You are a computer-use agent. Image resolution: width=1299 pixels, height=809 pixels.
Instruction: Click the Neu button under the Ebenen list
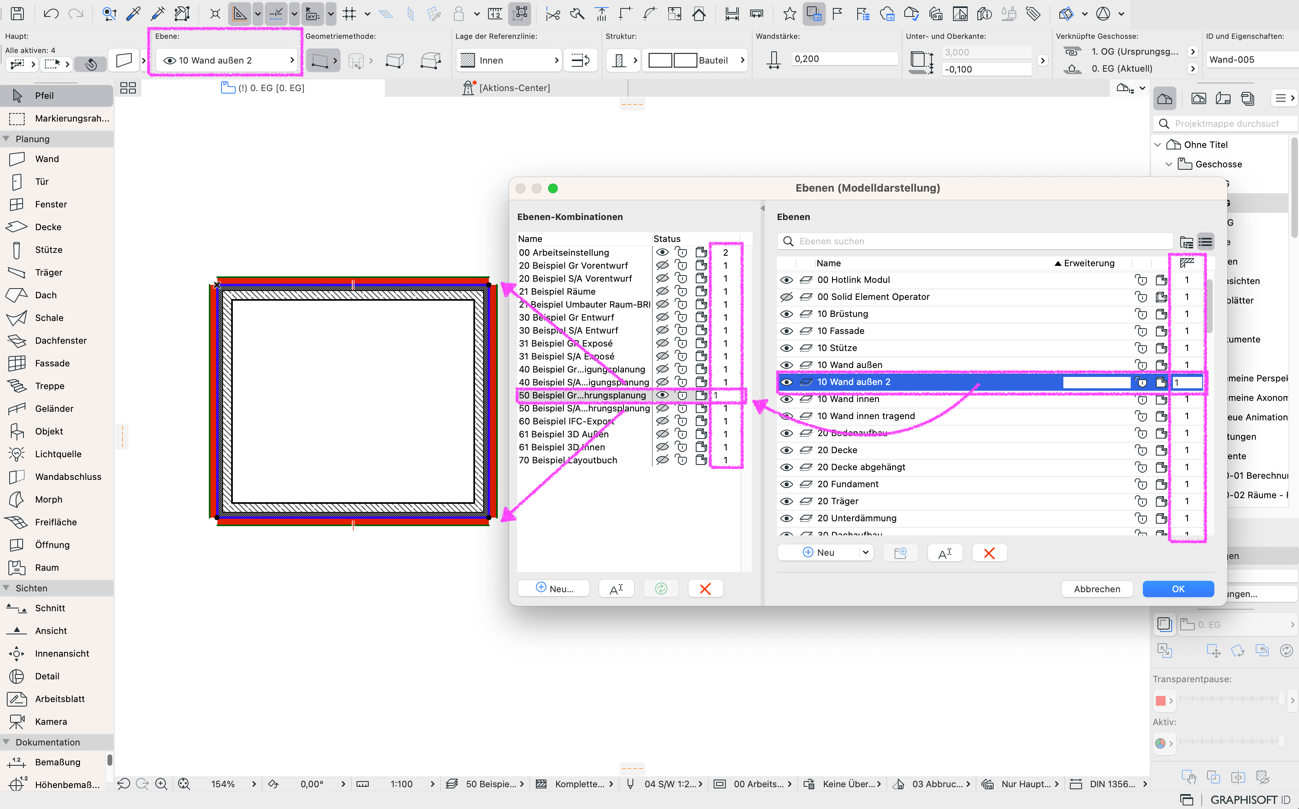point(818,553)
